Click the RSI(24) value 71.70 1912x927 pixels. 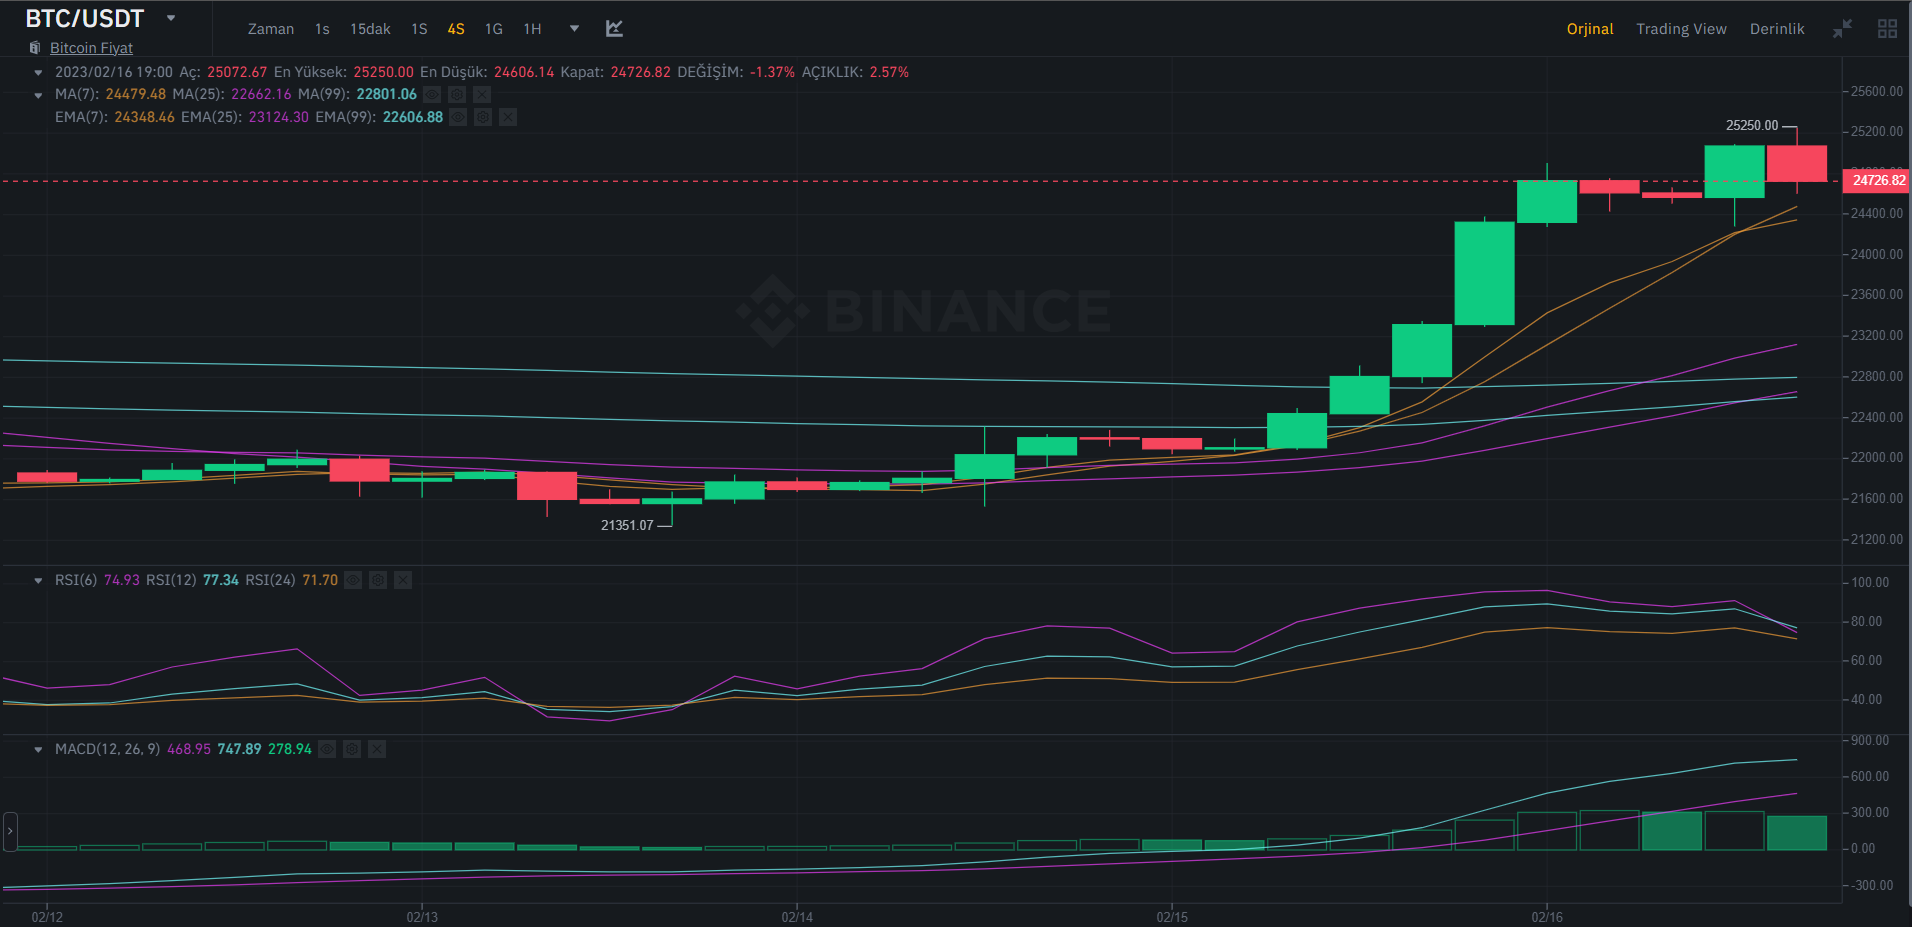[x=320, y=580]
